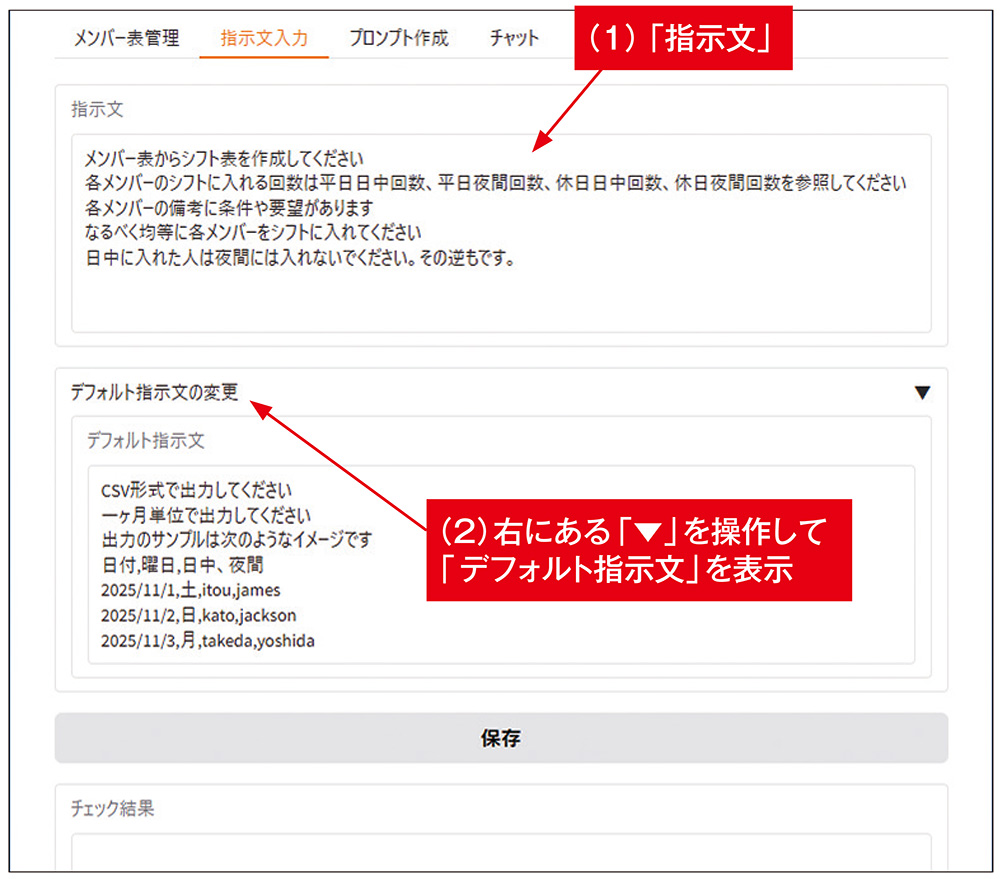This screenshot has width=1000, height=879.
Task: Select the 指示文入力 tab
Action: (264, 38)
